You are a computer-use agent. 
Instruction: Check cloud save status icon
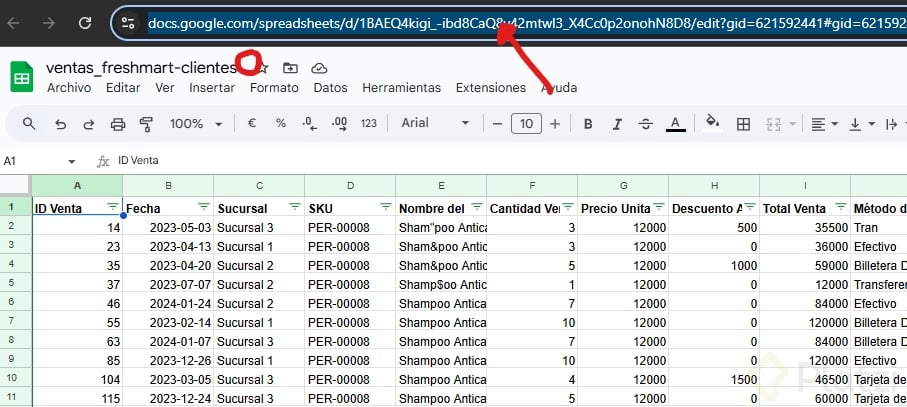[x=319, y=68]
